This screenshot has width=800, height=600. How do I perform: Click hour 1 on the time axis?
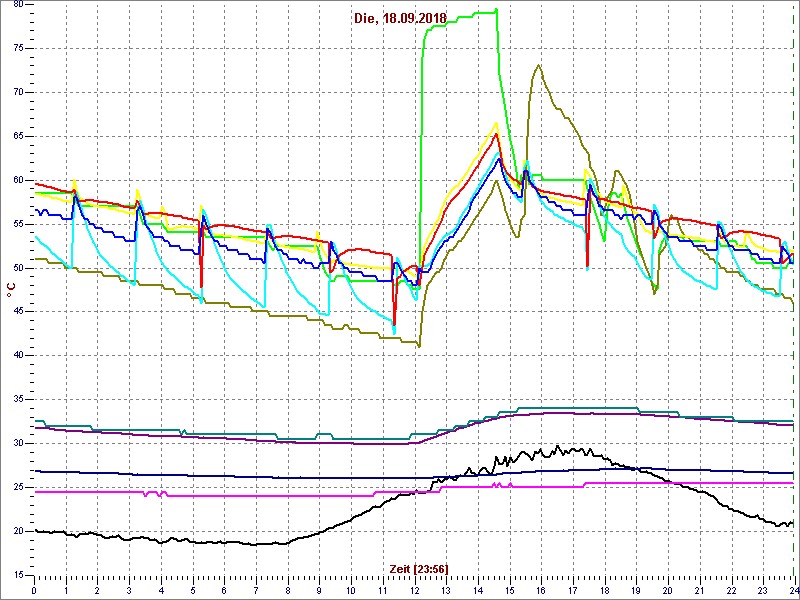(x=66, y=591)
